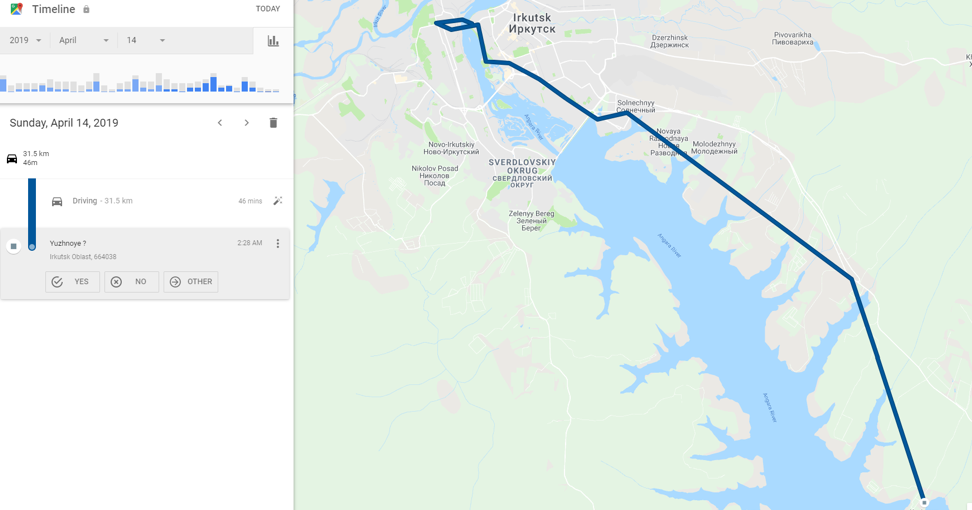Open three-dot menu for Yuzhnoye stop
The width and height of the screenshot is (972, 510).
click(x=278, y=244)
